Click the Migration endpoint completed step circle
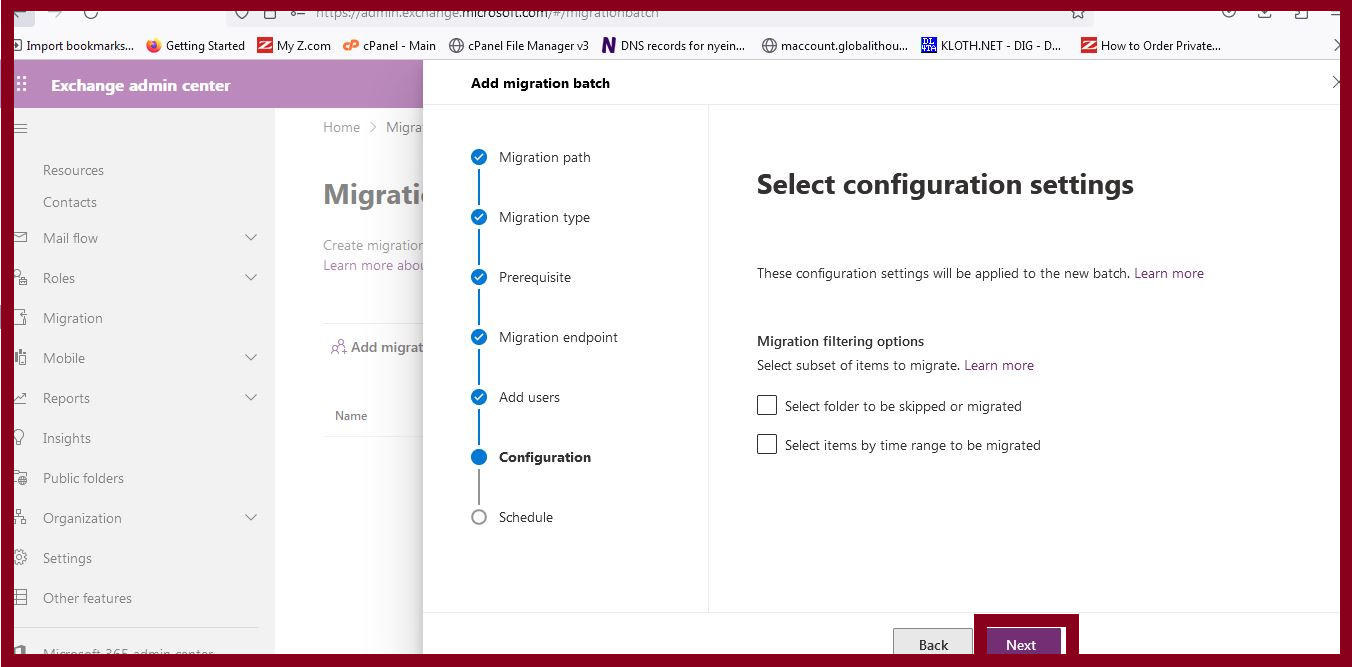The image size is (1352, 667). [479, 337]
